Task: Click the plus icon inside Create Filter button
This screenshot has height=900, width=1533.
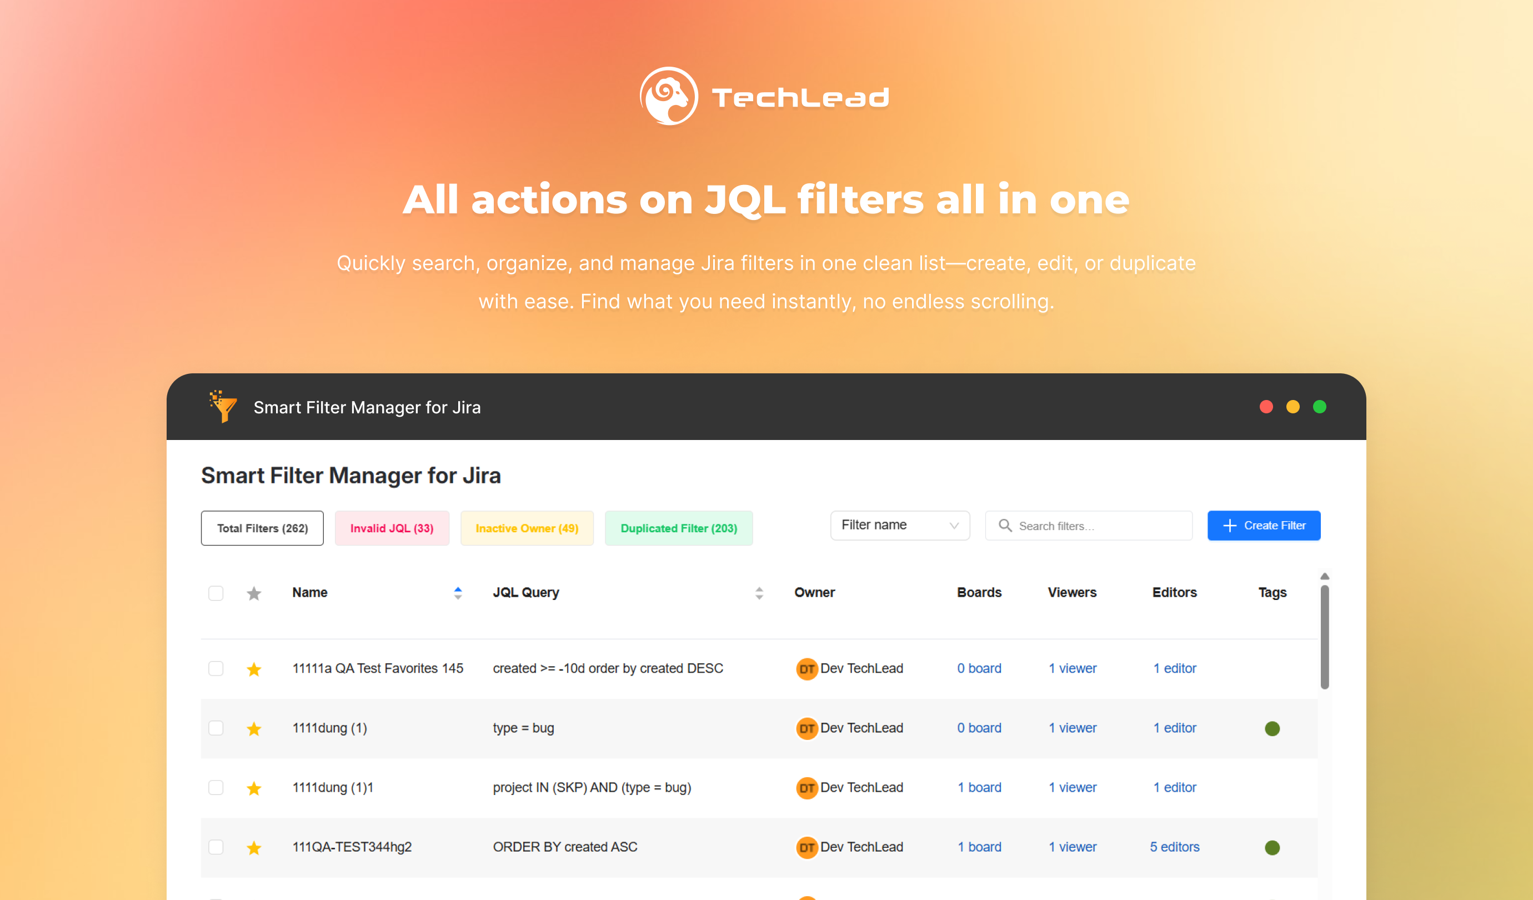Action: (1229, 525)
